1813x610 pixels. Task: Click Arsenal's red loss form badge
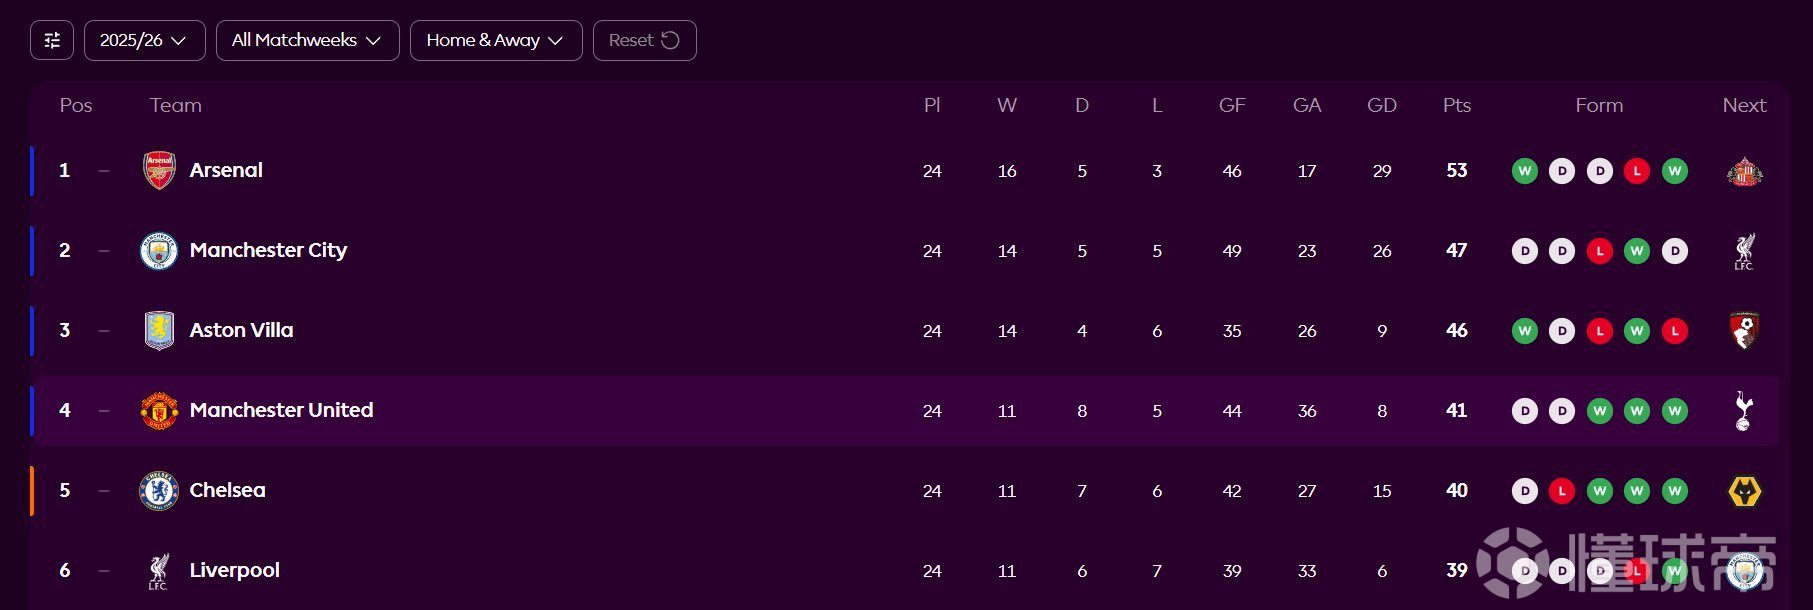coord(1637,171)
